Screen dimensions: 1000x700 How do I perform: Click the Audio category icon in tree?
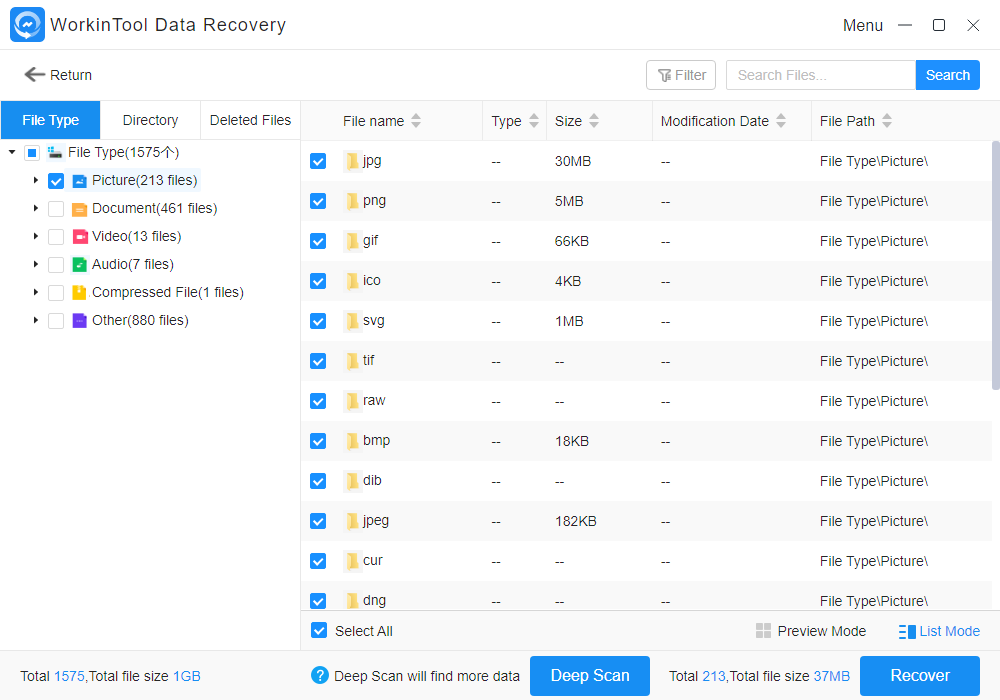pos(79,265)
